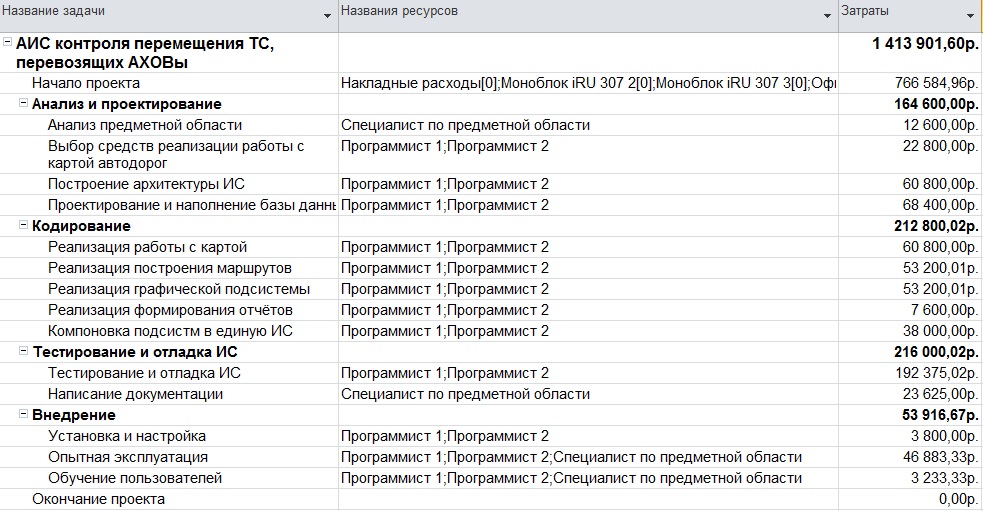983x511 pixels.
Task: Click the resources cell for 'Опытная эксплуатация'
Action: (570, 457)
